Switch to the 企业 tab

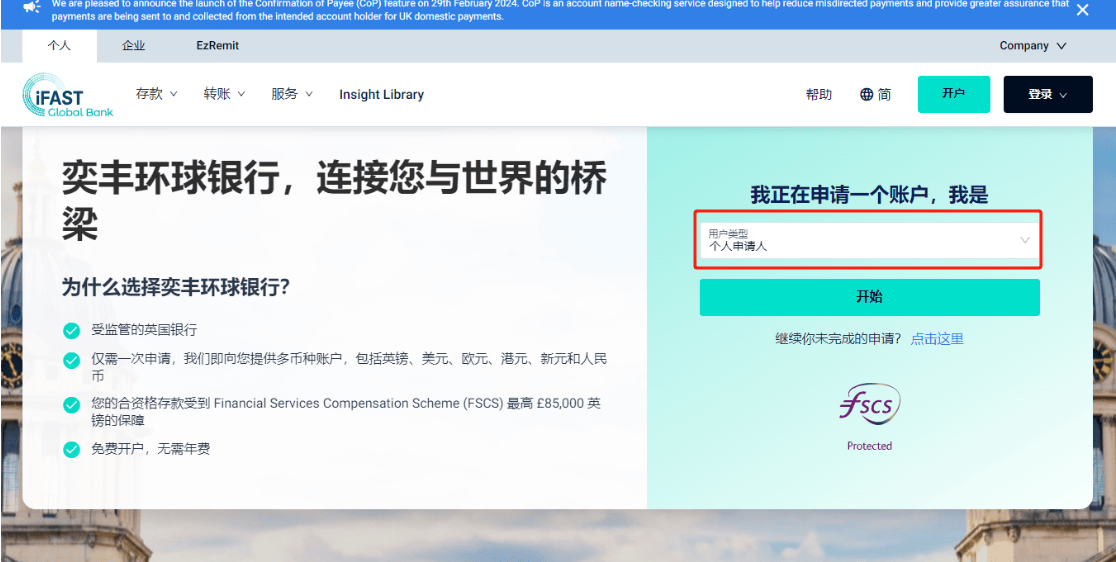(x=133, y=46)
